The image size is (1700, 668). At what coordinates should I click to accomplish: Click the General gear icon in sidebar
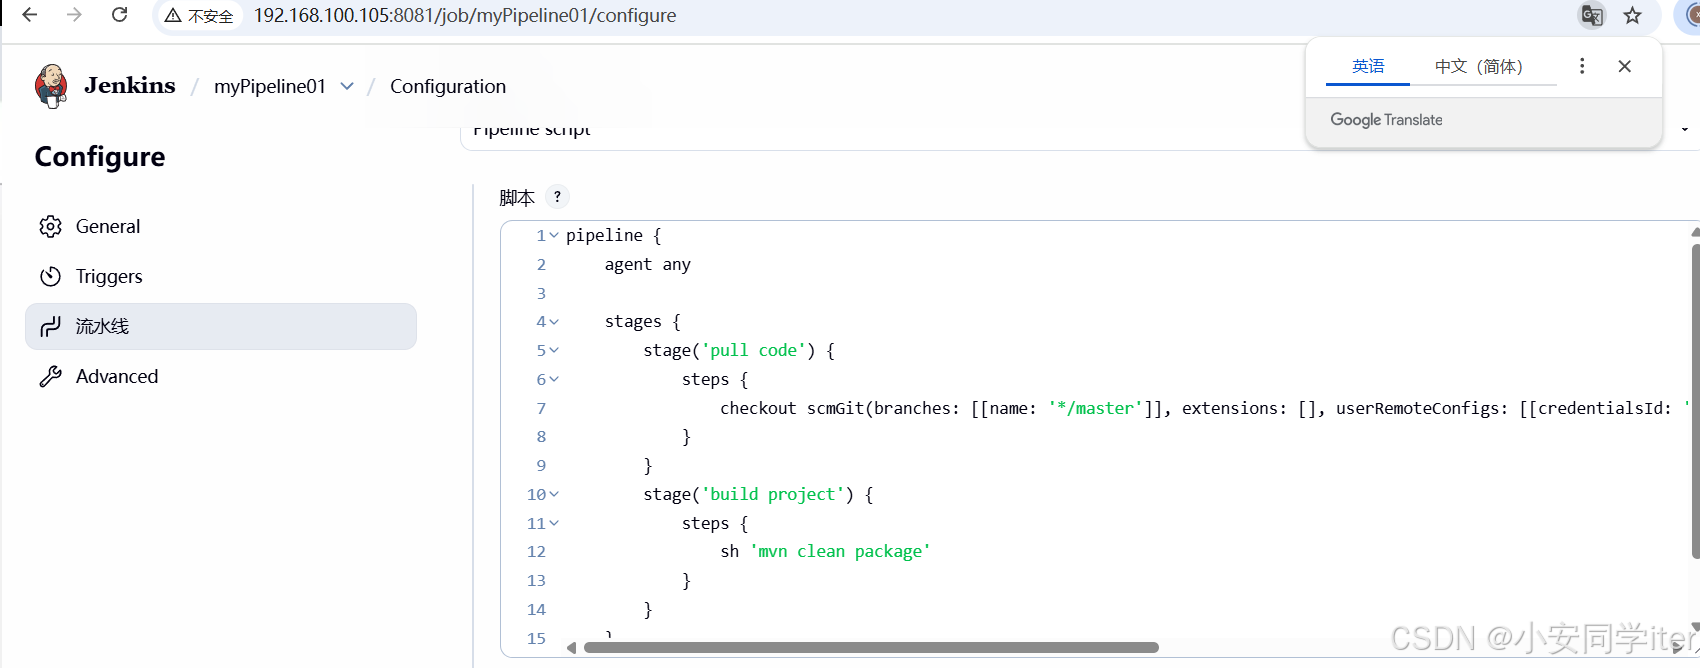(x=50, y=227)
